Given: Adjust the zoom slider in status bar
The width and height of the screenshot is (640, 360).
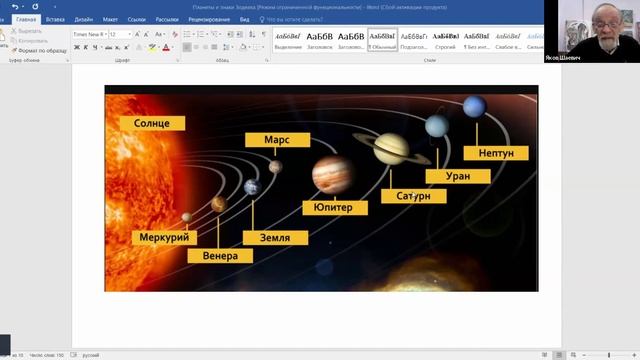Looking at the screenshot, I should (x=609, y=355).
